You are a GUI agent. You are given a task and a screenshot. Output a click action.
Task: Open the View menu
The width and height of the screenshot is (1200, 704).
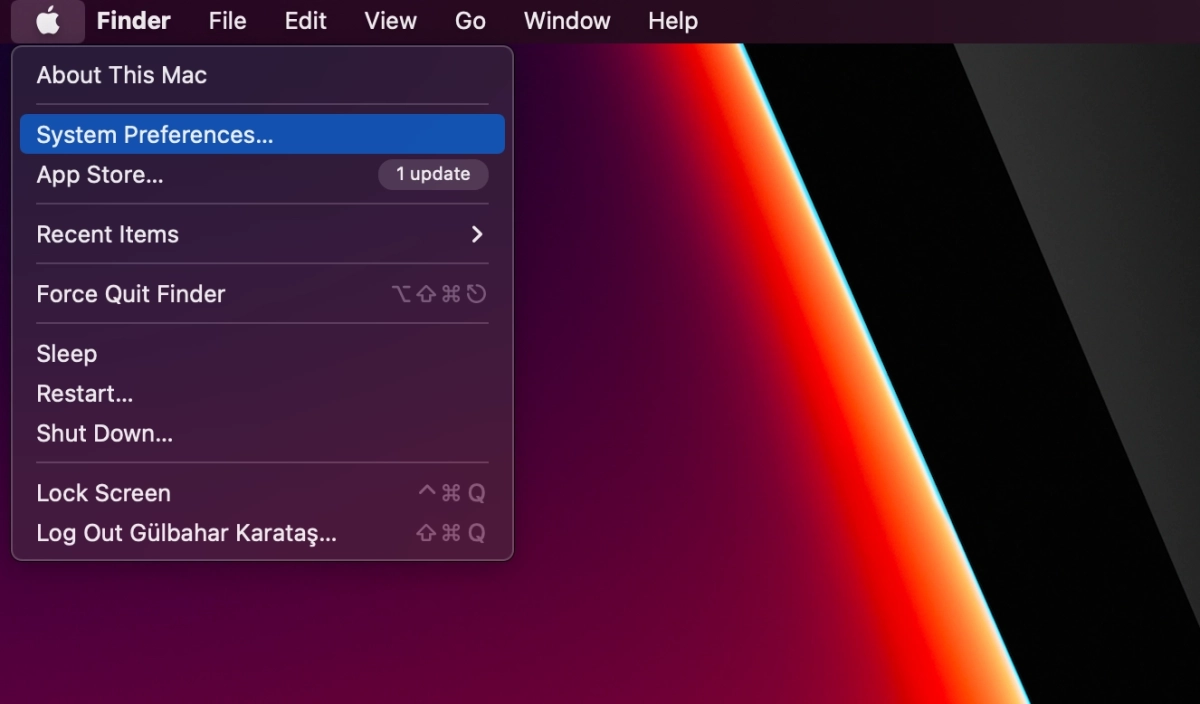pyautogui.click(x=389, y=21)
